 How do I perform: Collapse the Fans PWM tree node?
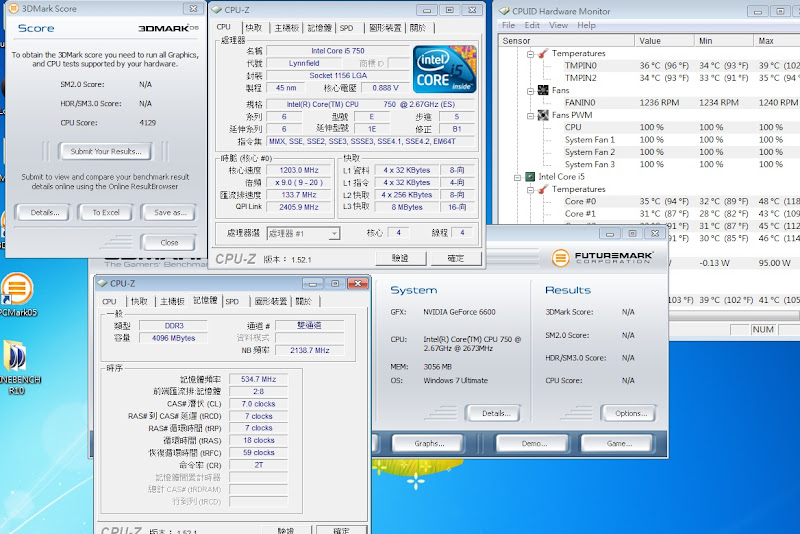click(x=531, y=116)
